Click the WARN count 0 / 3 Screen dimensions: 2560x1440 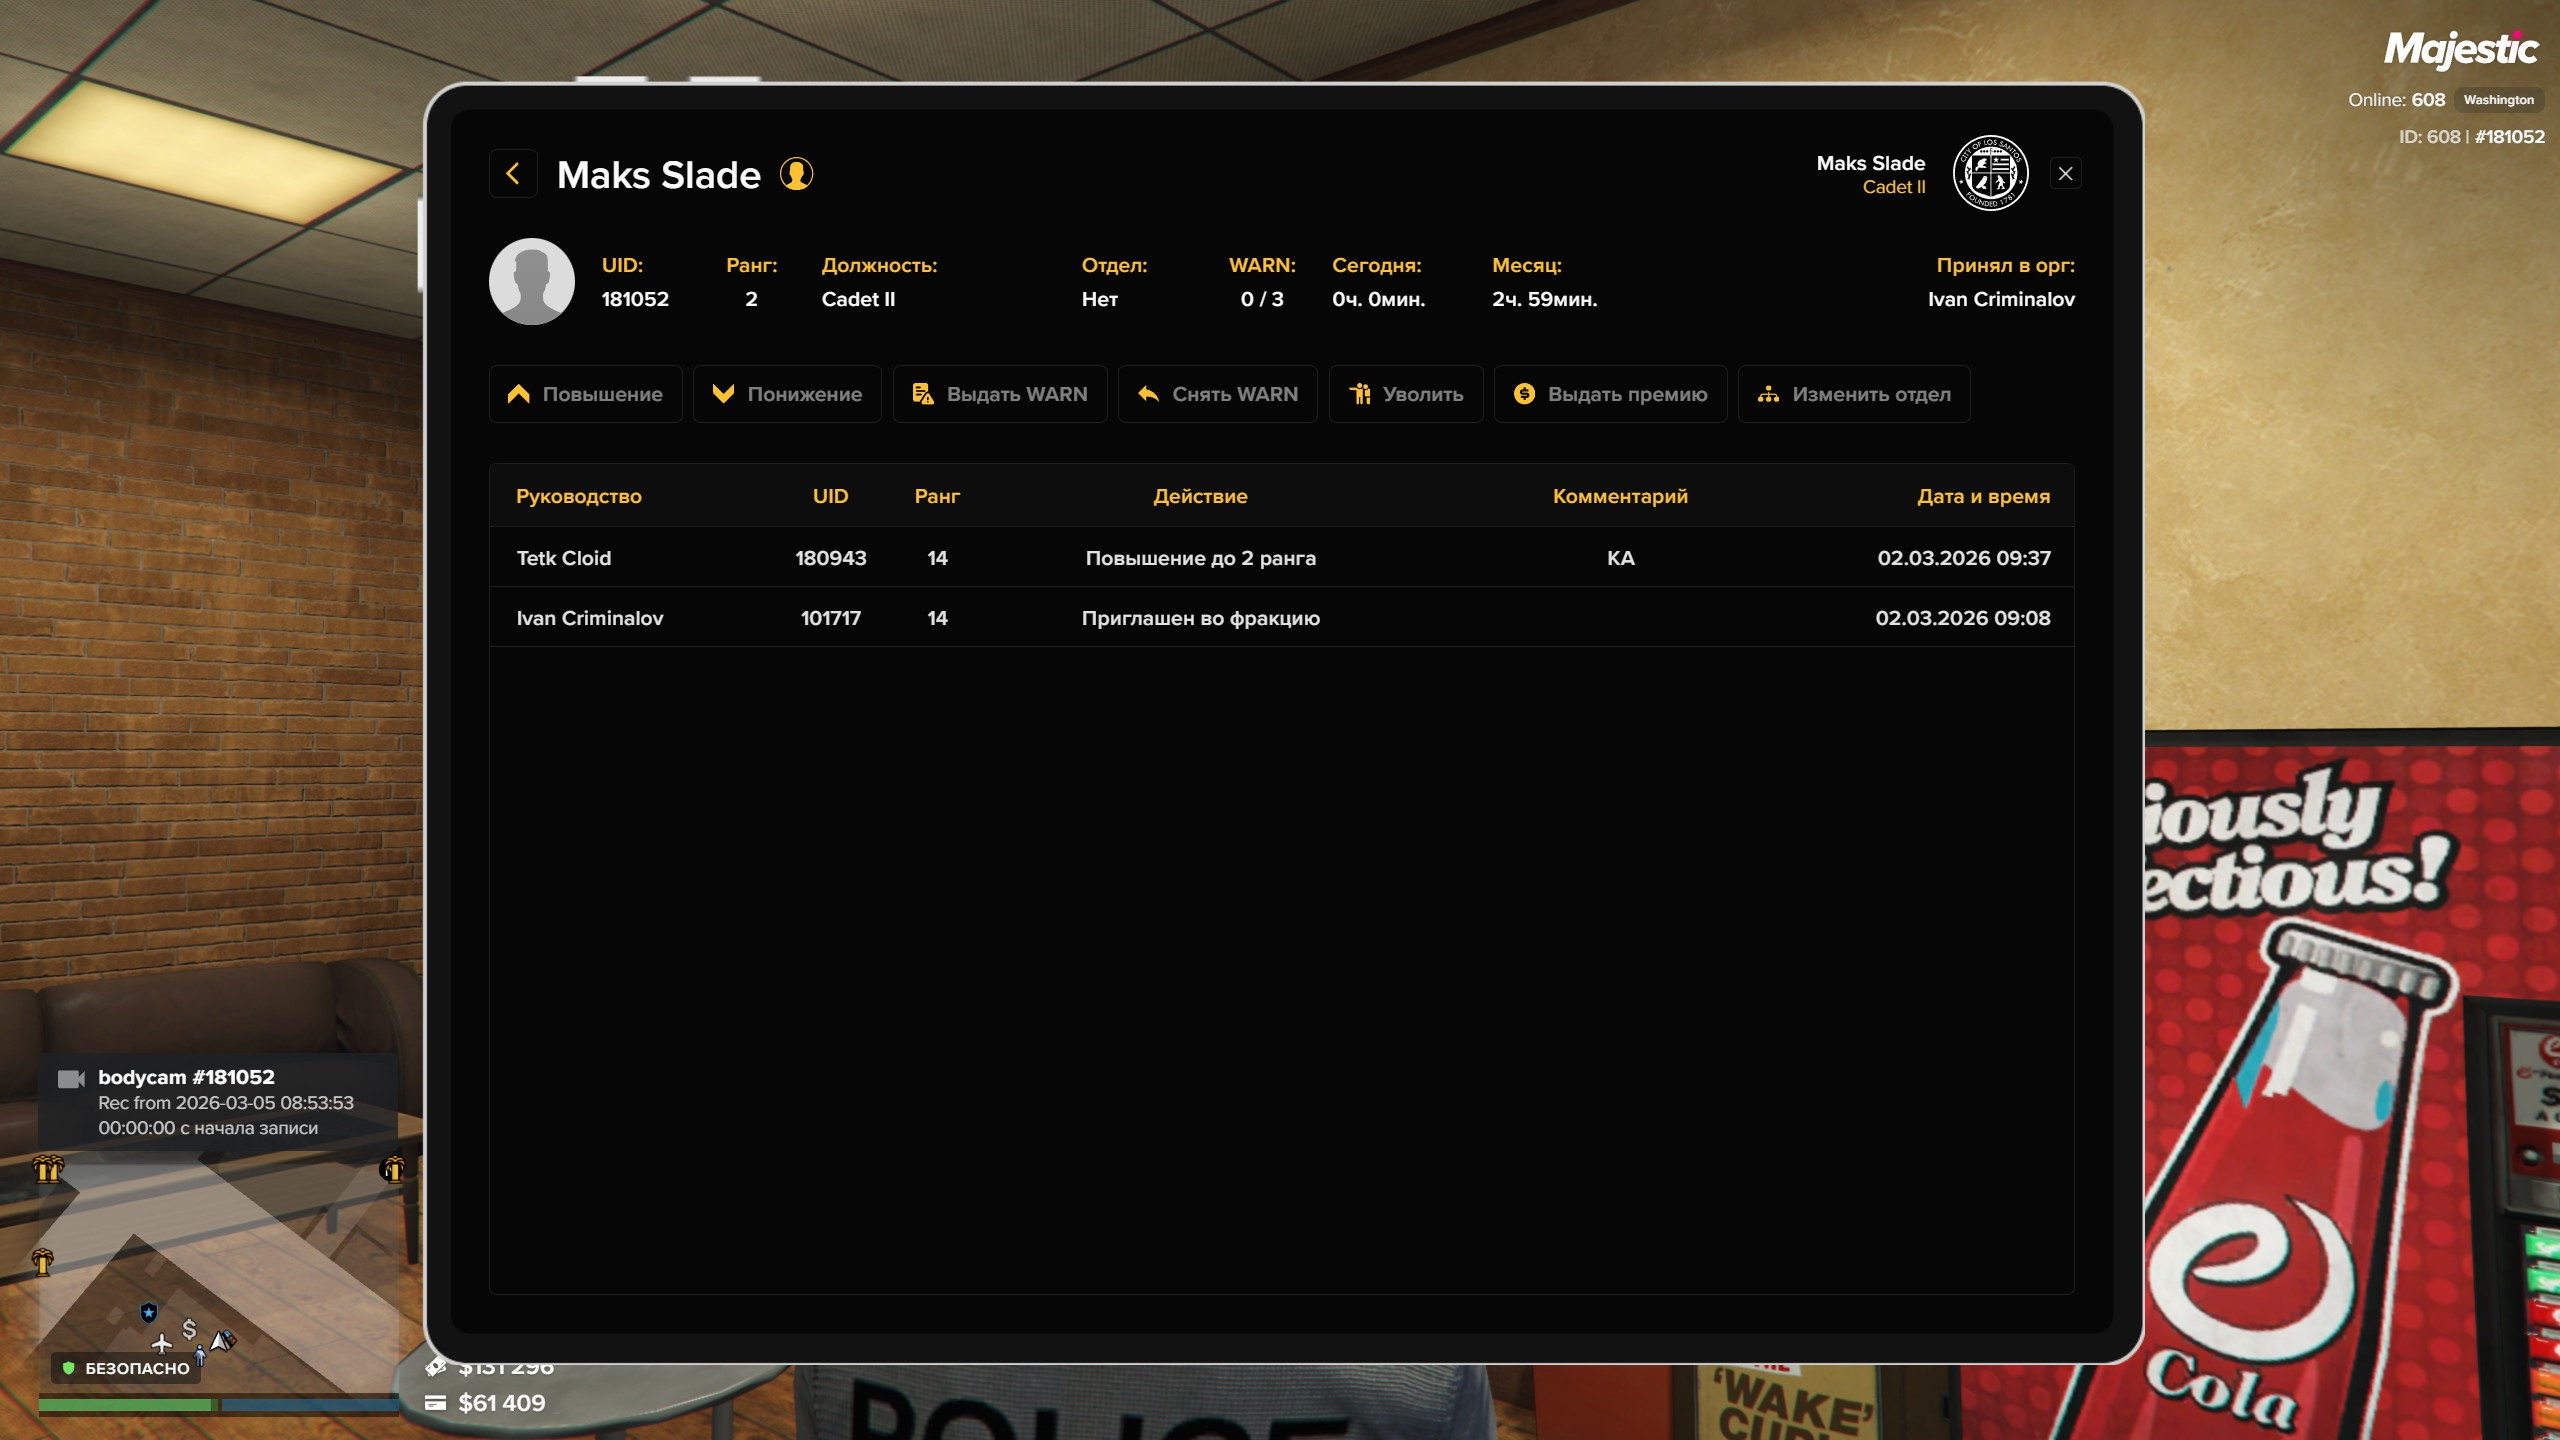coord(1262,299)
